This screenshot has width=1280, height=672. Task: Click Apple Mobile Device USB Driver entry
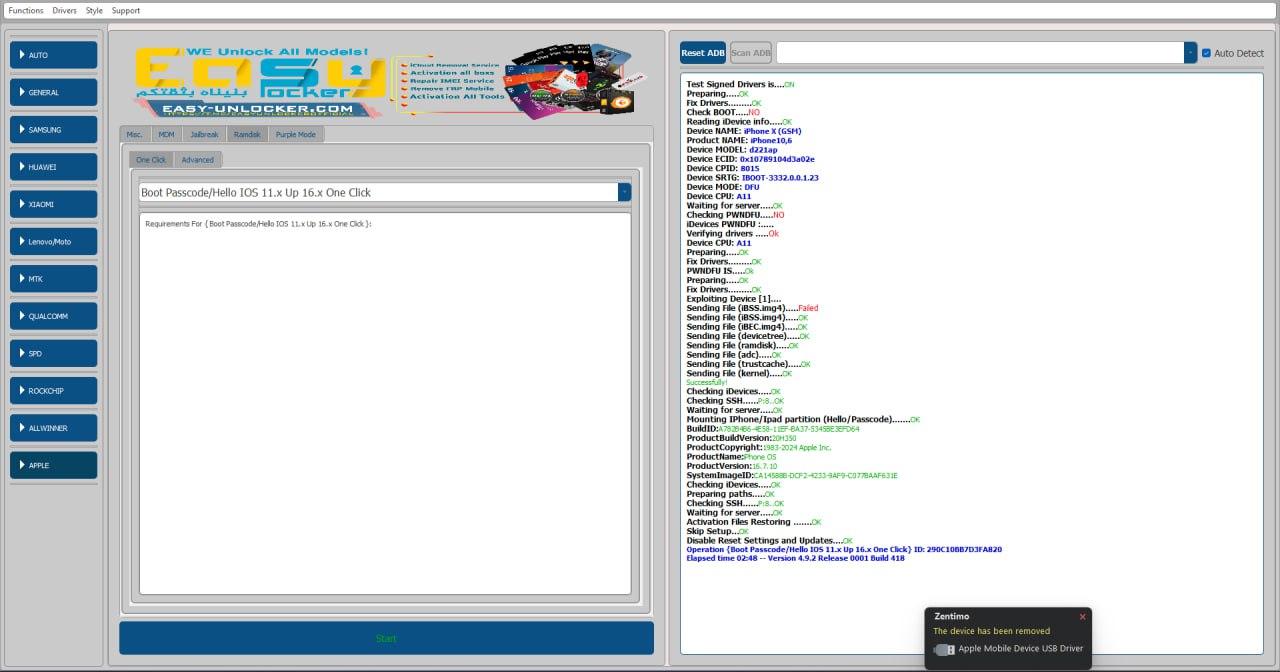[1020, 649]
